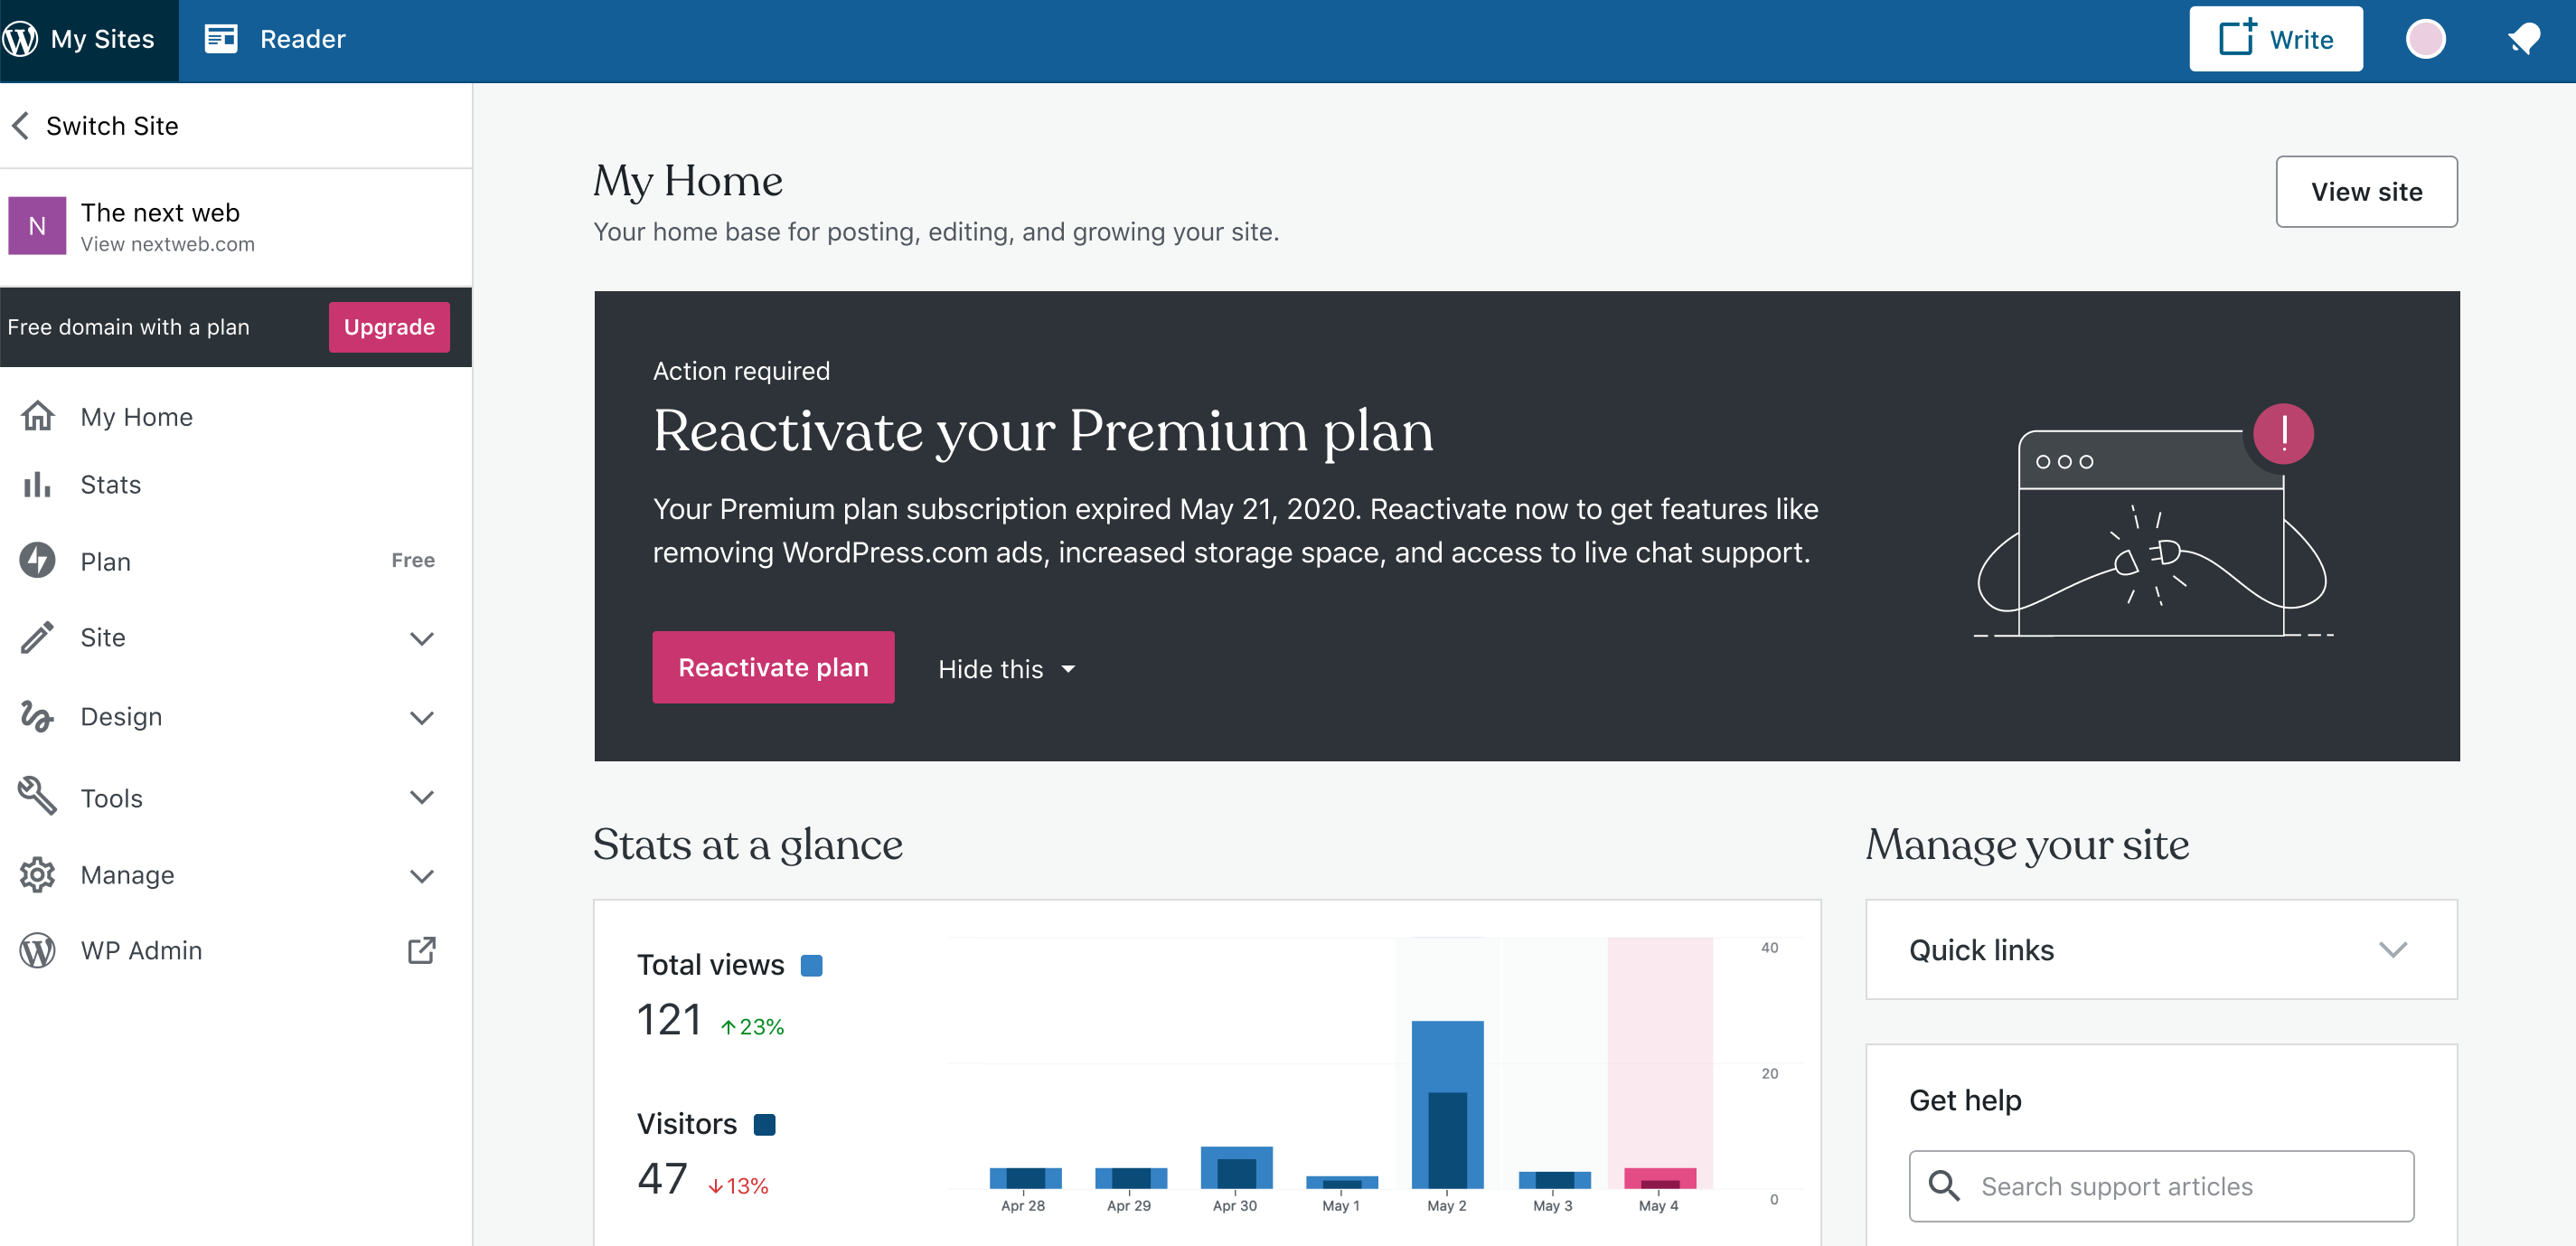
Task: Click the View site button
Action: coord(2365,192)
